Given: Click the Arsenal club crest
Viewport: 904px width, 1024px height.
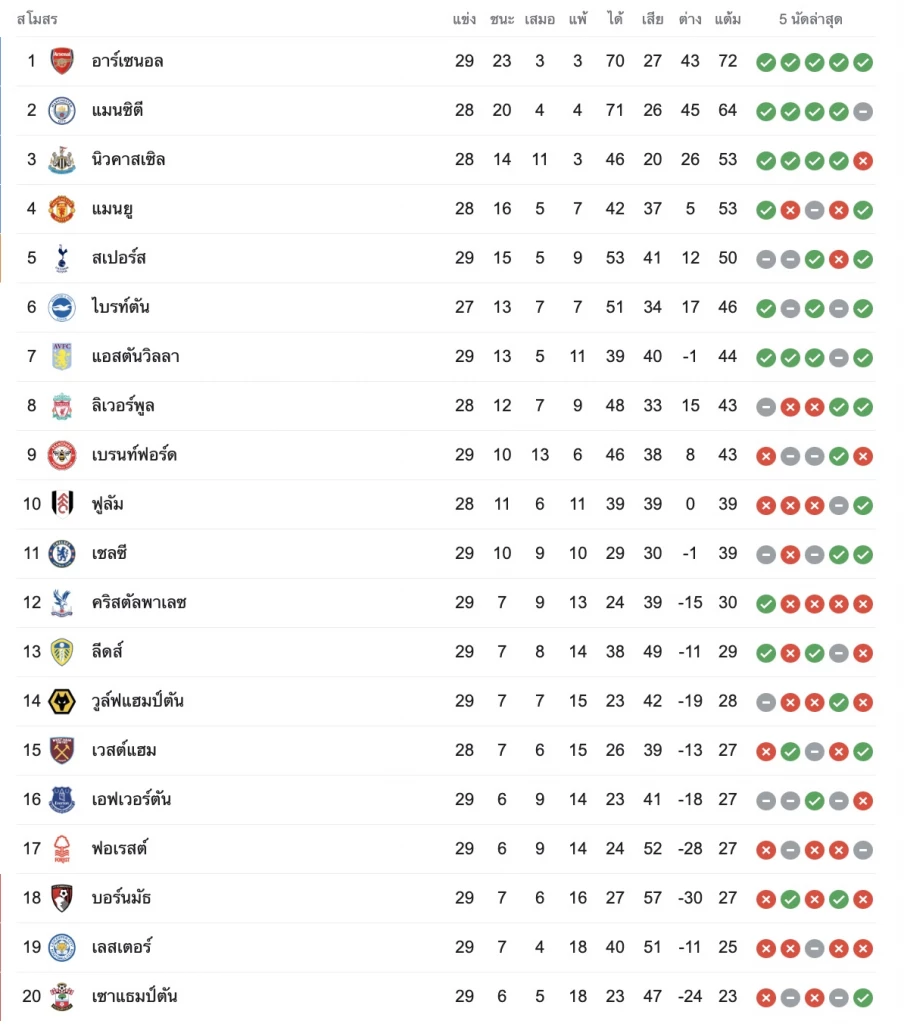Looking at the screenshot, I should 62,61.
